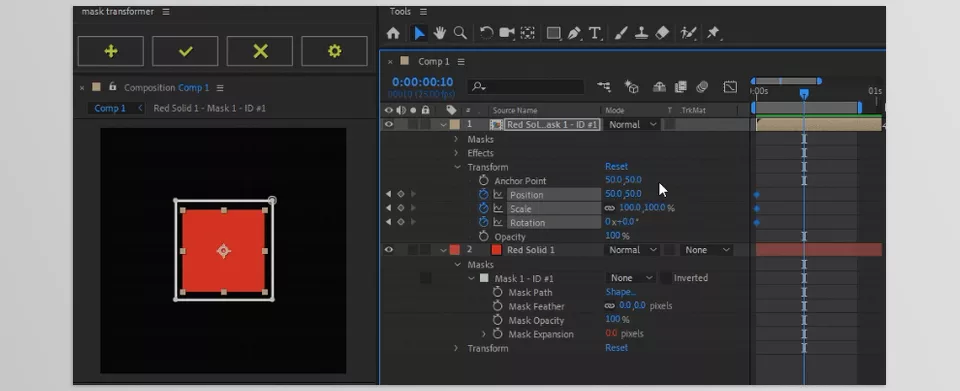
Task: Open Red Solid 1 Mode dropdown
Action: coord(632,250)
